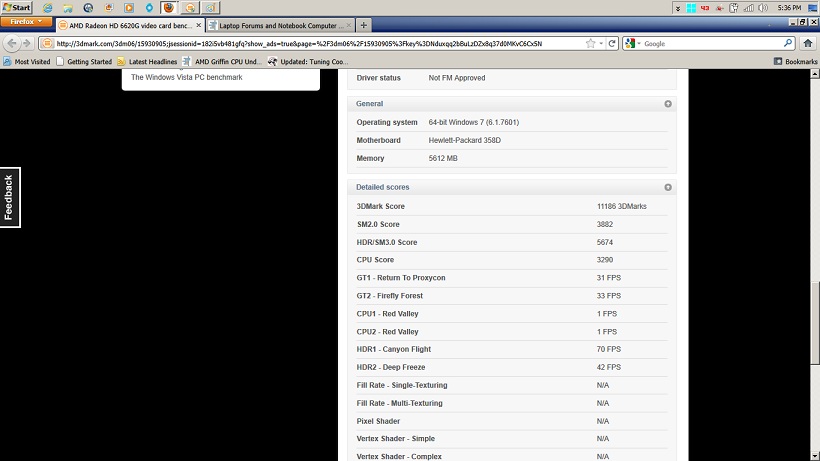Click the 5:36 PM system clock

[x=789, y=8]
